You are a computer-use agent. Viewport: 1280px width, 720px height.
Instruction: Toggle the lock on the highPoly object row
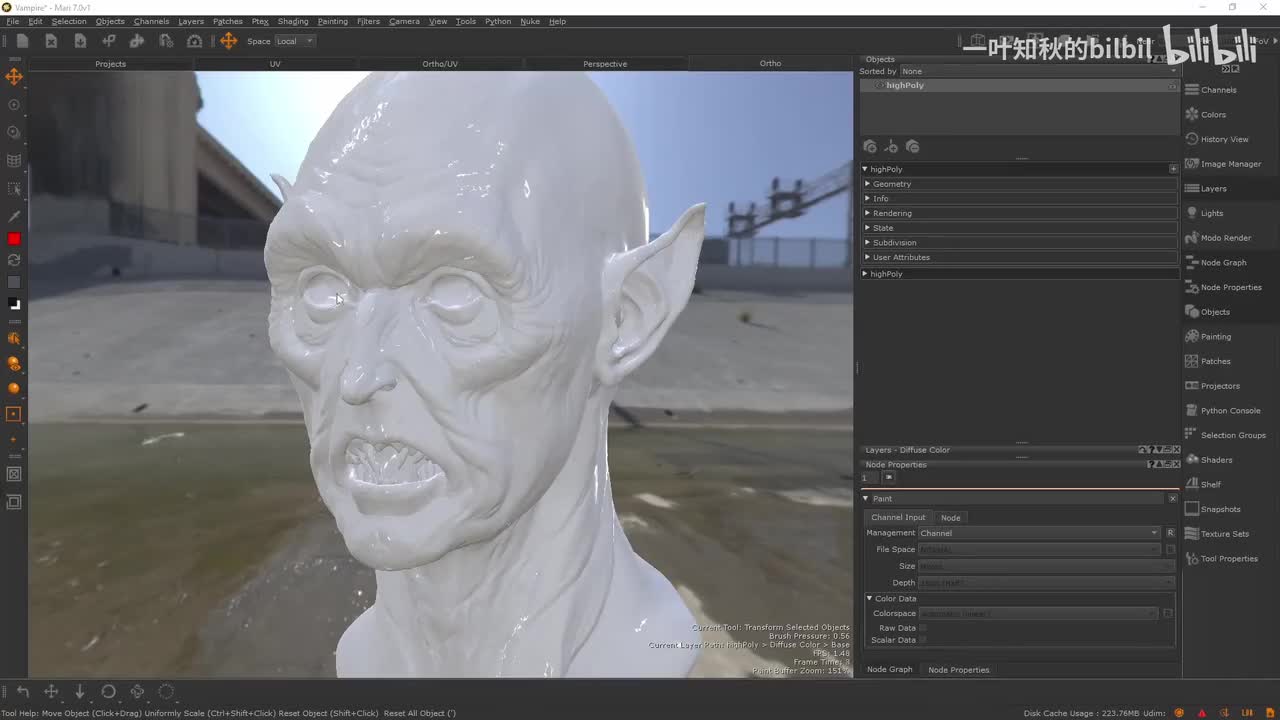[x=1173, y=86]
